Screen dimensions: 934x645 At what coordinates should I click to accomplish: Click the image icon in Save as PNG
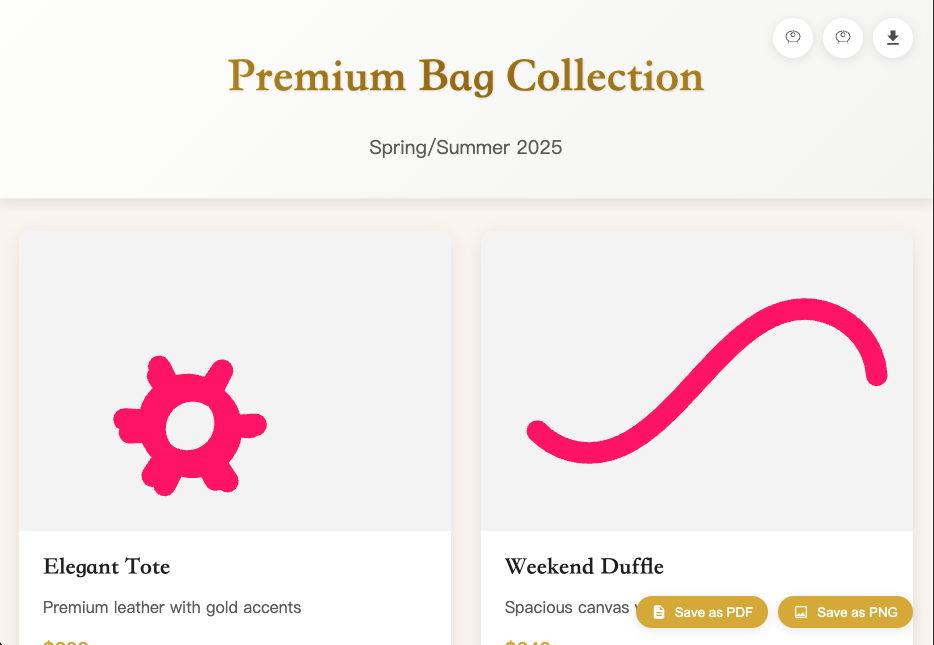pyautogui.click(x=801, y=612)
